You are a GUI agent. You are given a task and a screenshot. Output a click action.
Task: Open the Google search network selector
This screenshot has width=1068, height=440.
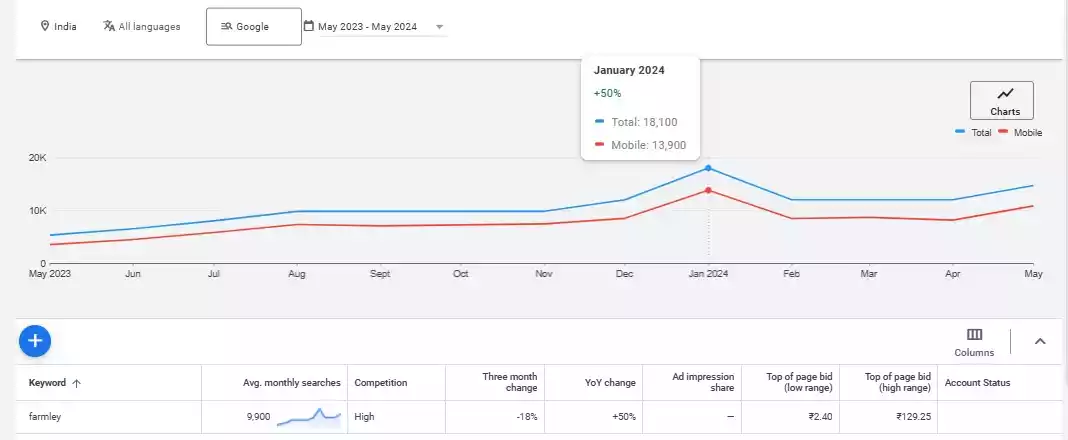pos(253,27)
